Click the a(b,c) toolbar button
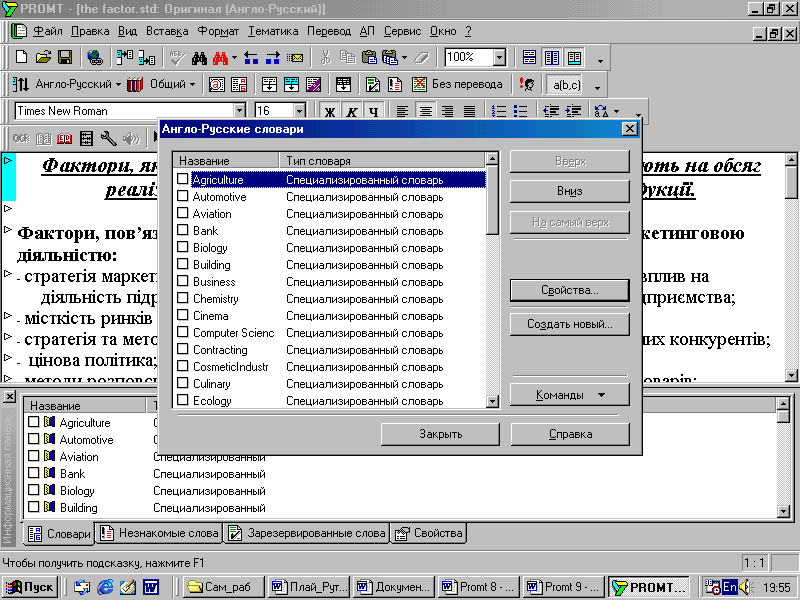 coord(566,85)
